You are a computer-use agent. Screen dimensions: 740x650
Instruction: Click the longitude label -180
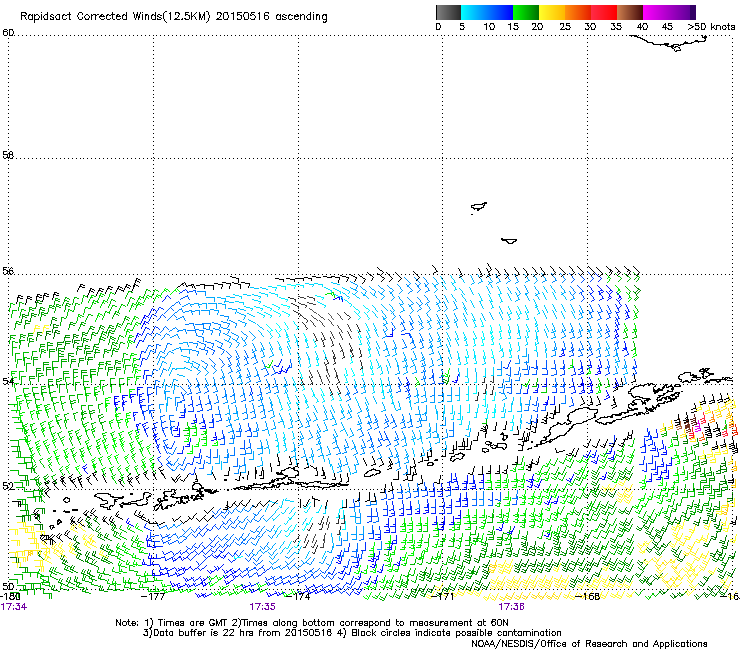click(x=10, y=596)
